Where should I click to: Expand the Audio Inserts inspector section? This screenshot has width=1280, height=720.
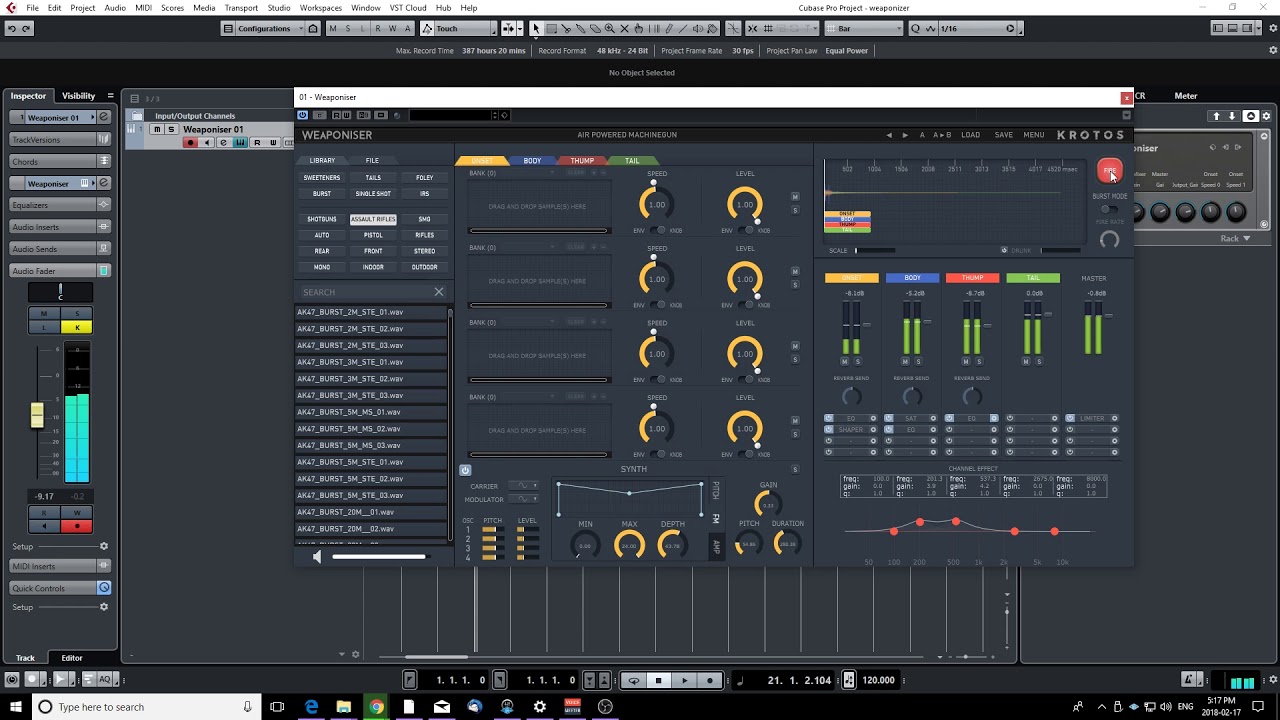[x=60, y=227]
